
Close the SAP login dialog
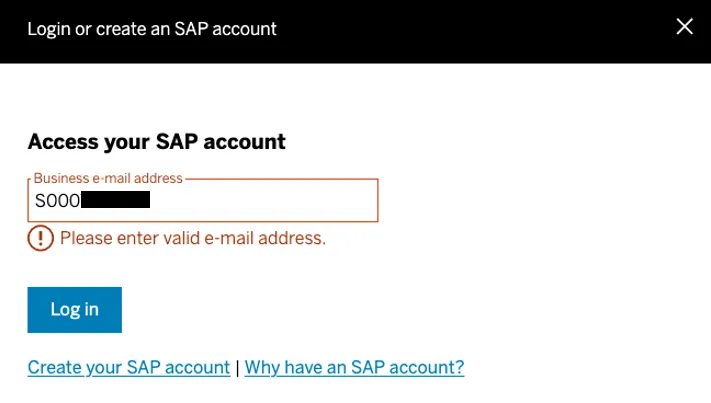tap(685, 27)
